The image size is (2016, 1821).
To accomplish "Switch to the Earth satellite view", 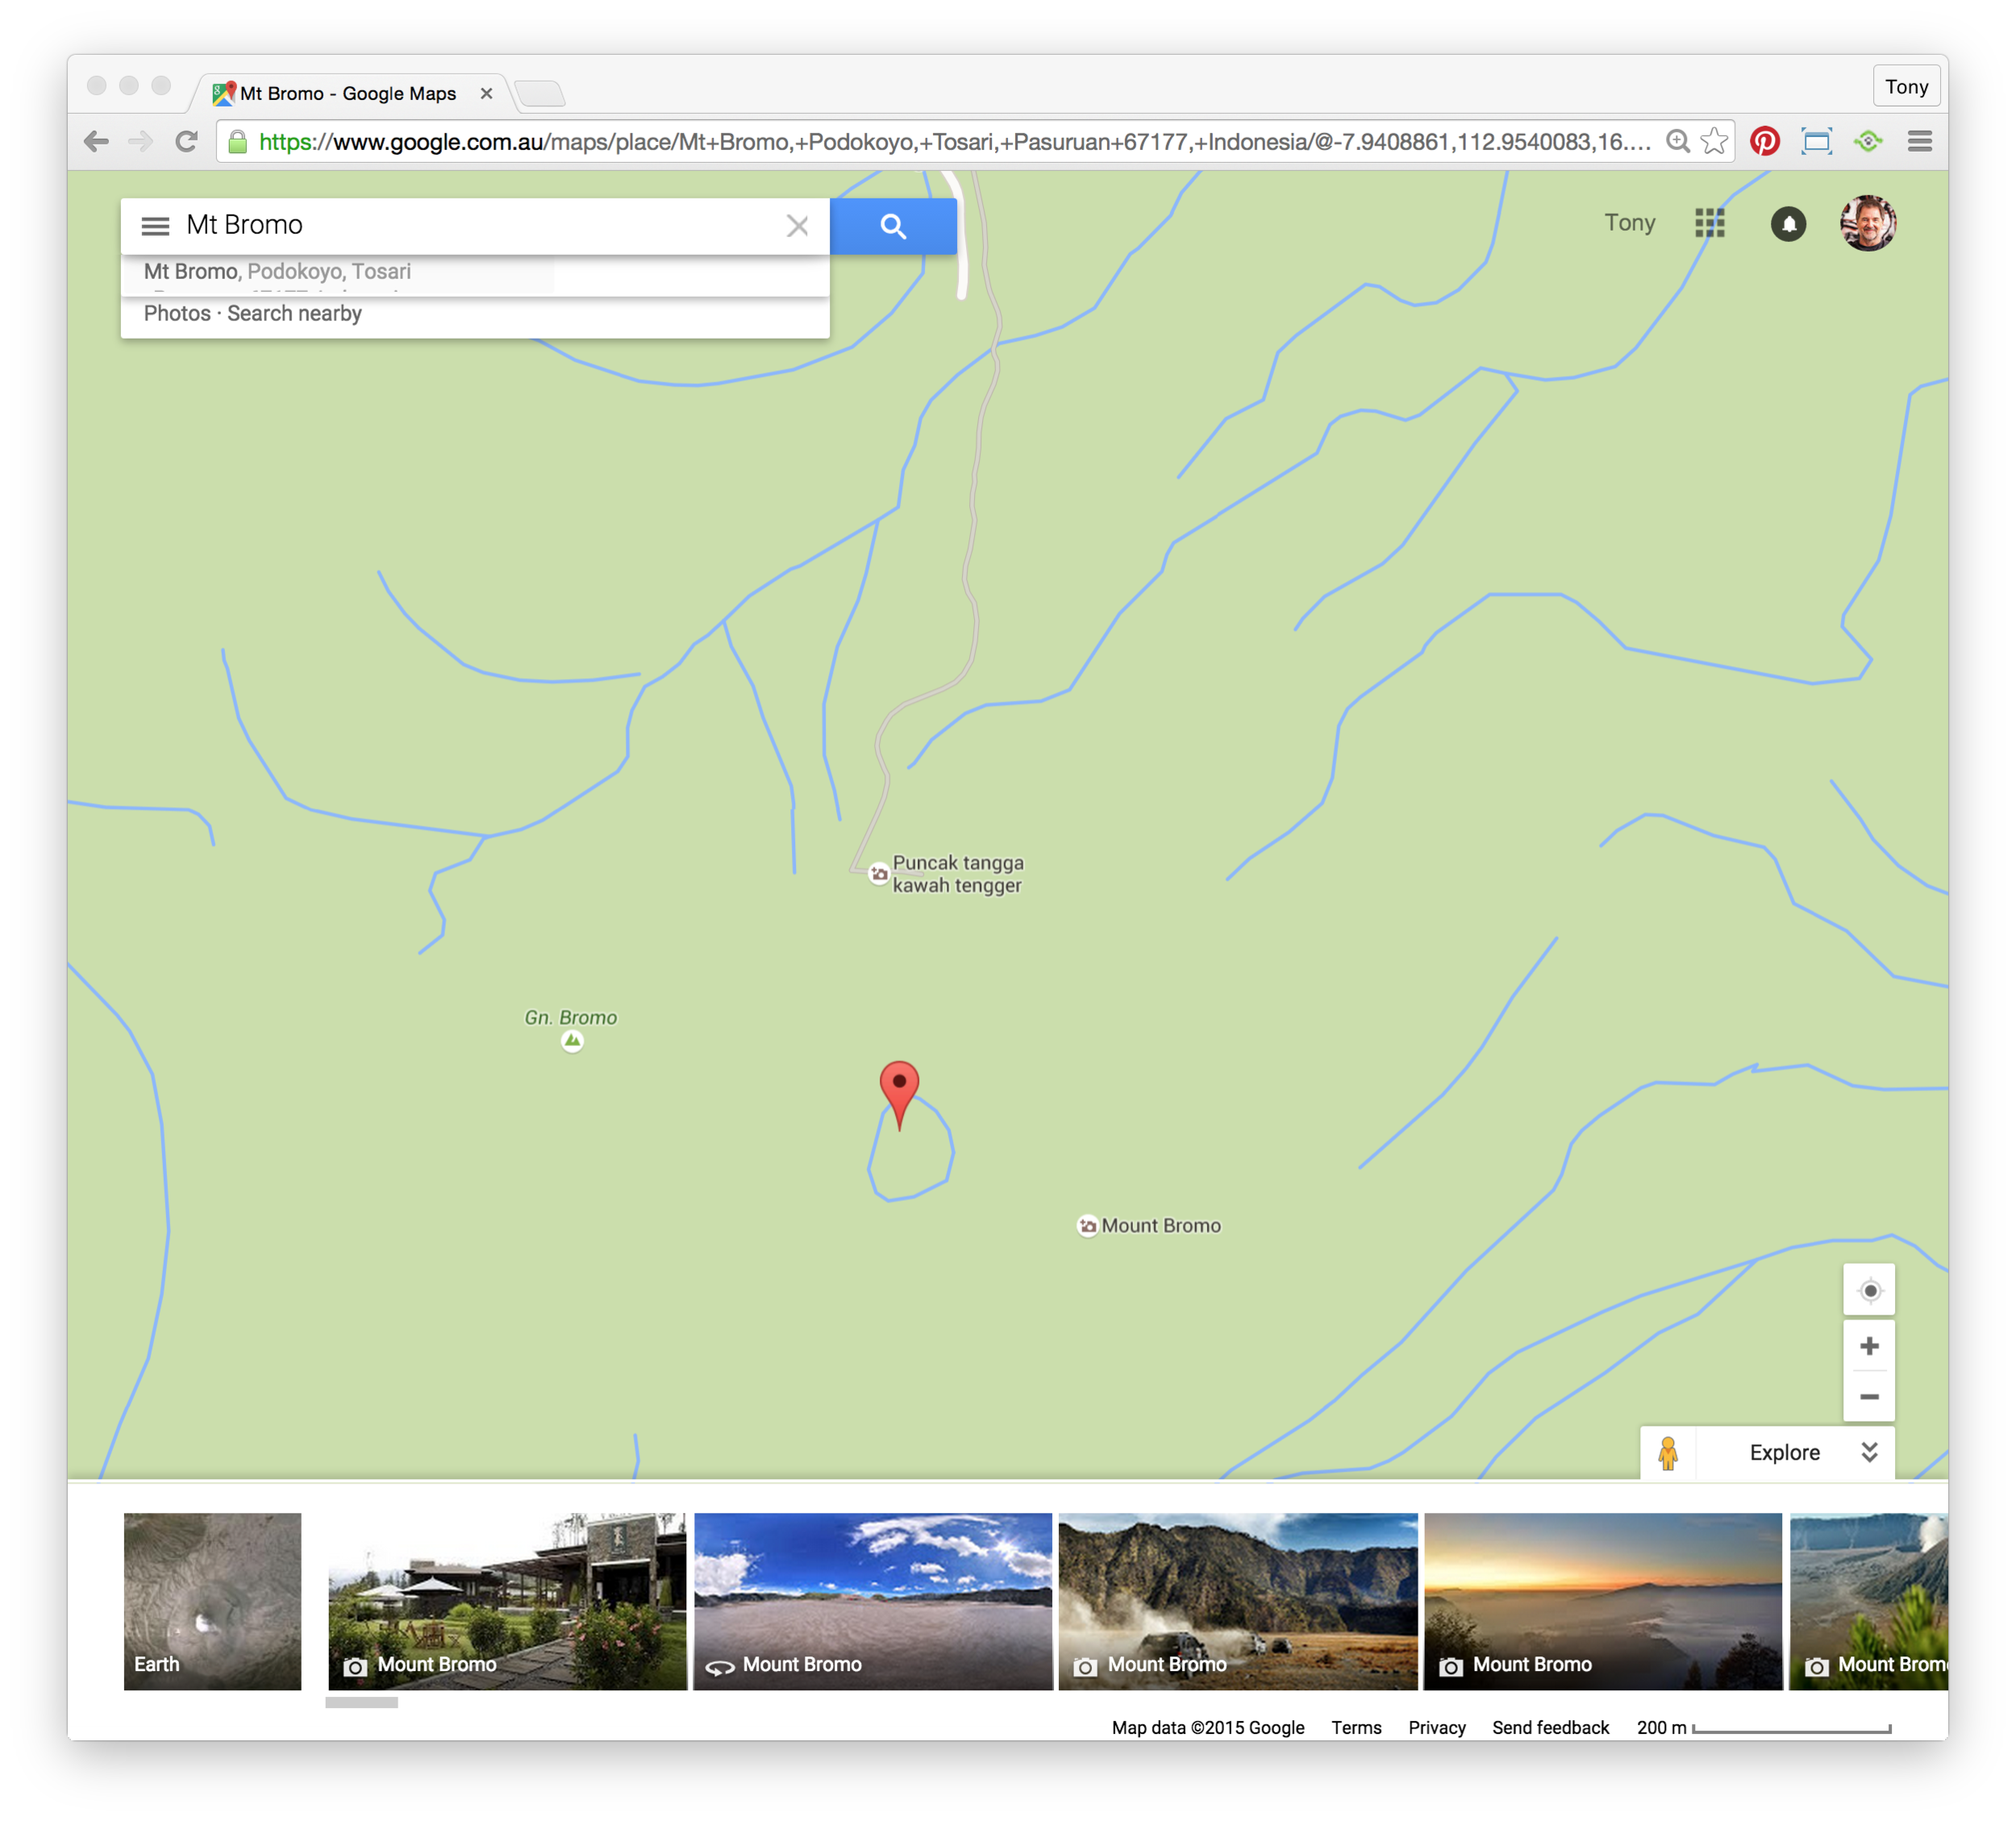I will pos(212,1601).
